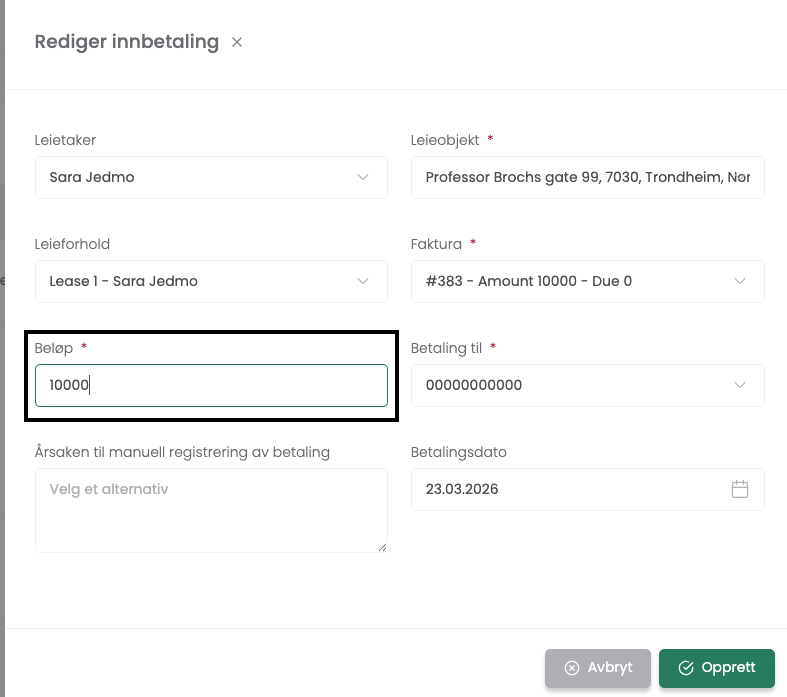Click the chevron arrow in Leietaker field
787x697 pixels.
point(363,177)
